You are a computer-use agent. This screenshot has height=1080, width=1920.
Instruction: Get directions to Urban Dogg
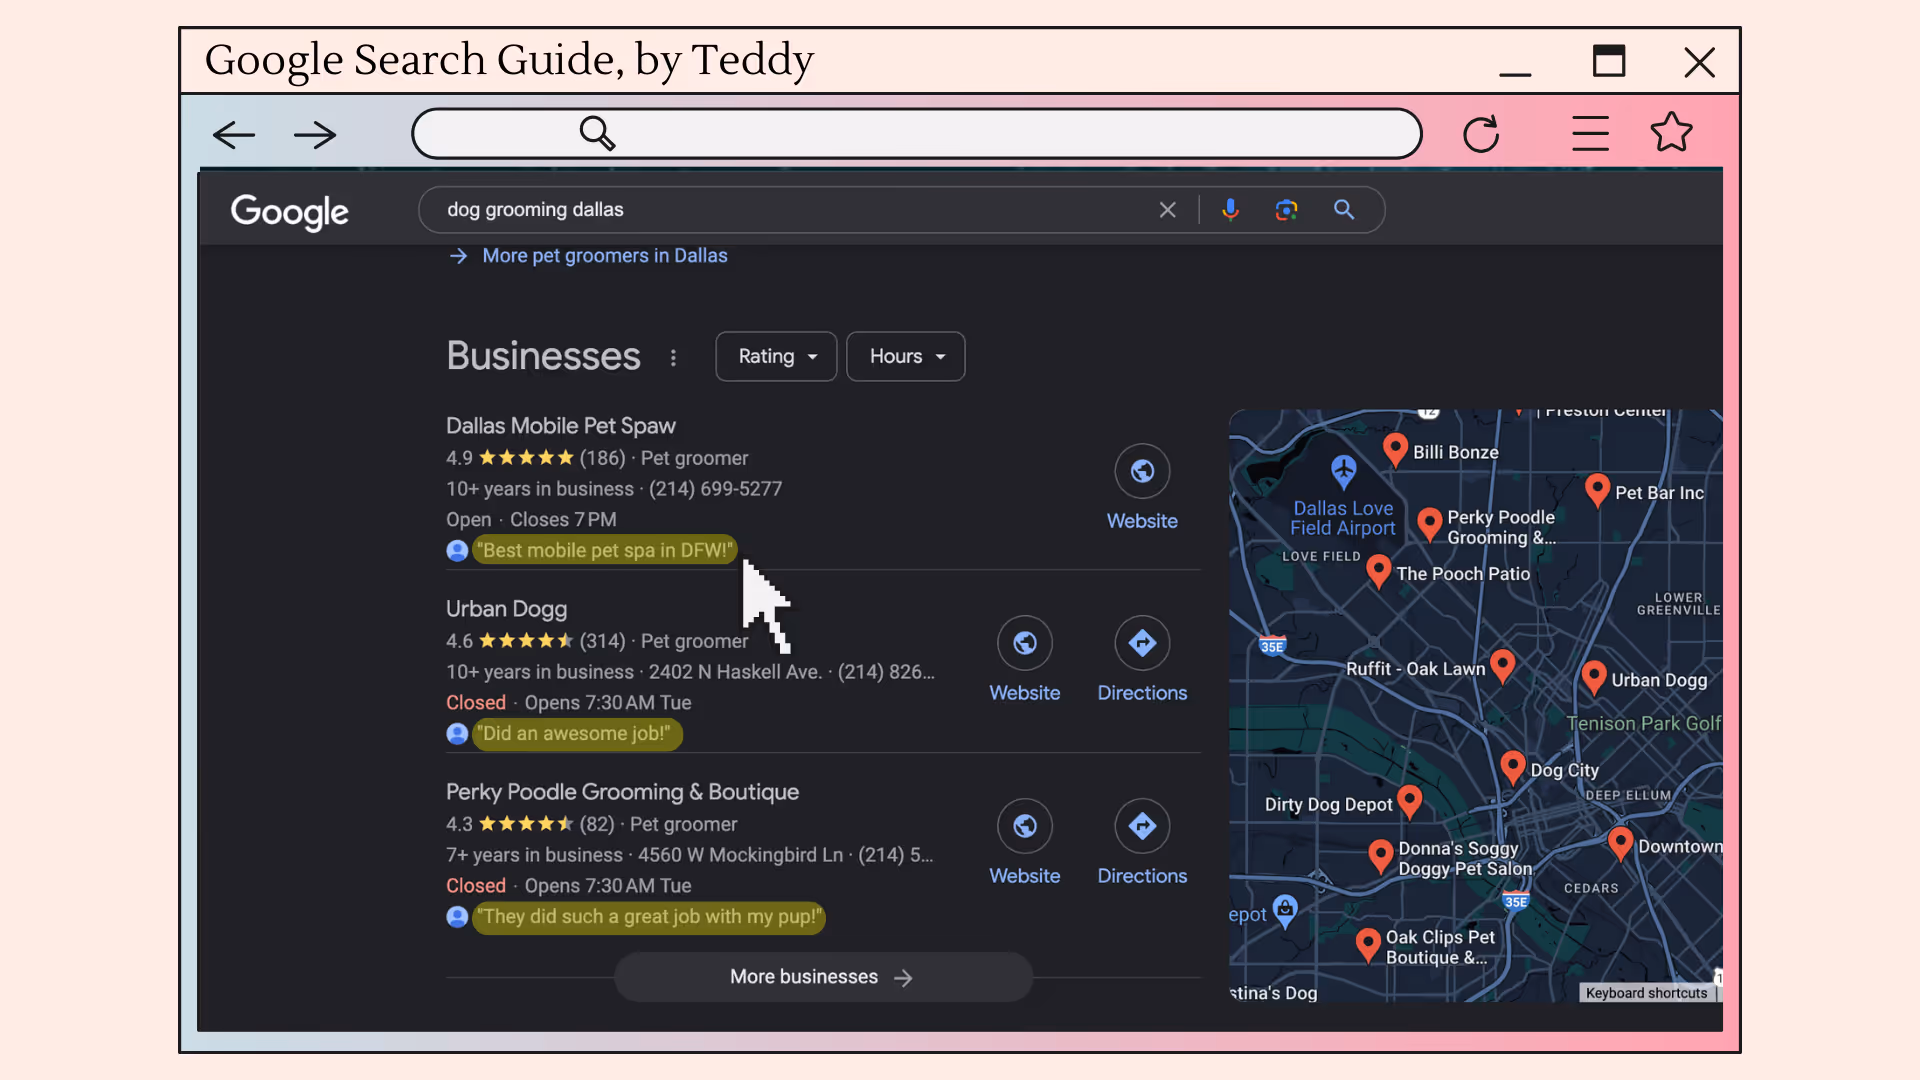(1142, 643)
